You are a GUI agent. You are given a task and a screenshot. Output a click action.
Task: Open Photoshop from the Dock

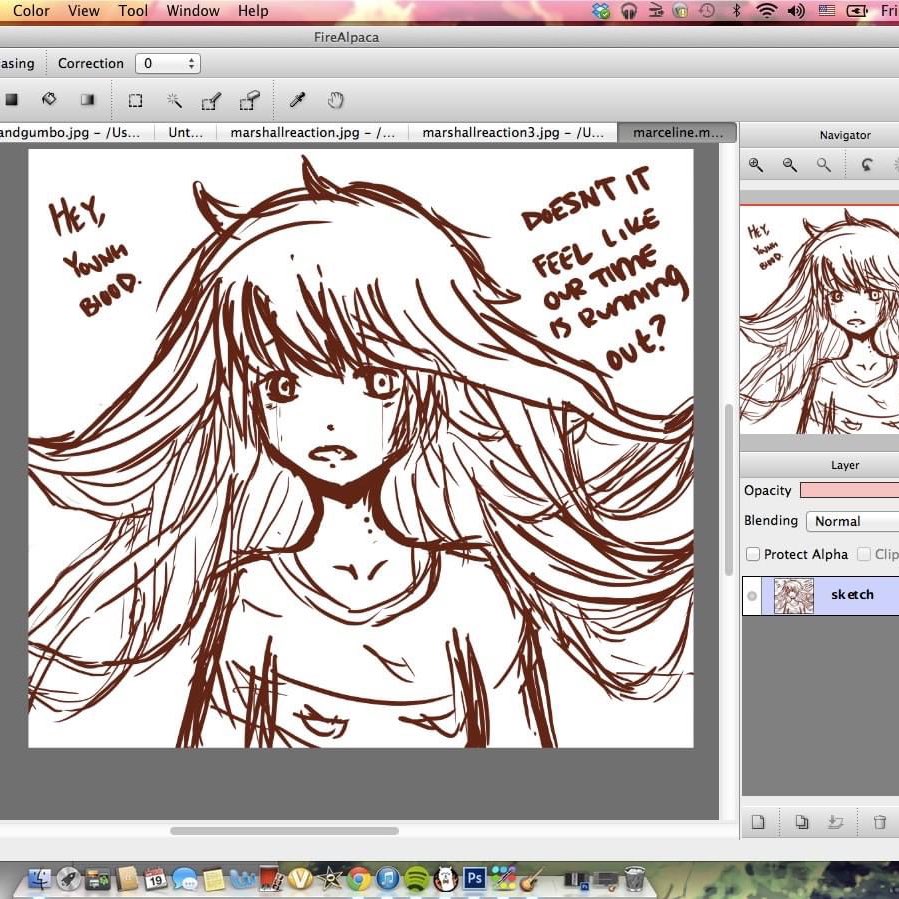click(475, 878)
